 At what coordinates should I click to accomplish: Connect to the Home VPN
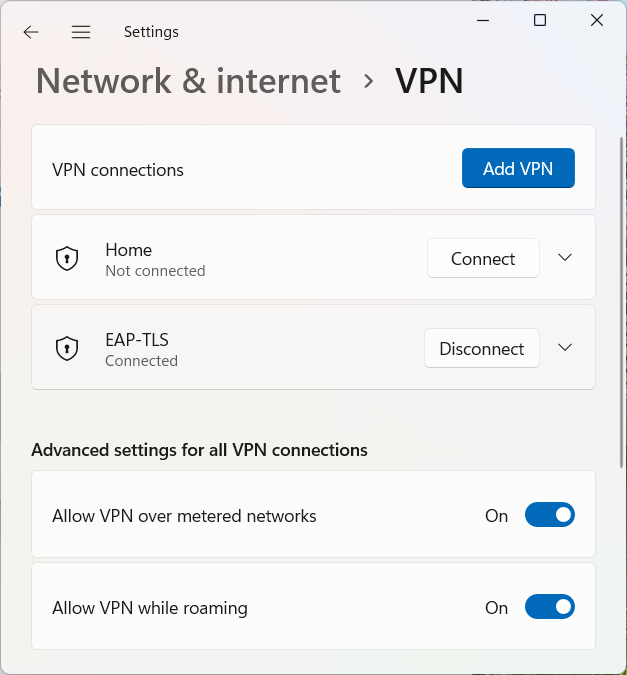point(483,258)
